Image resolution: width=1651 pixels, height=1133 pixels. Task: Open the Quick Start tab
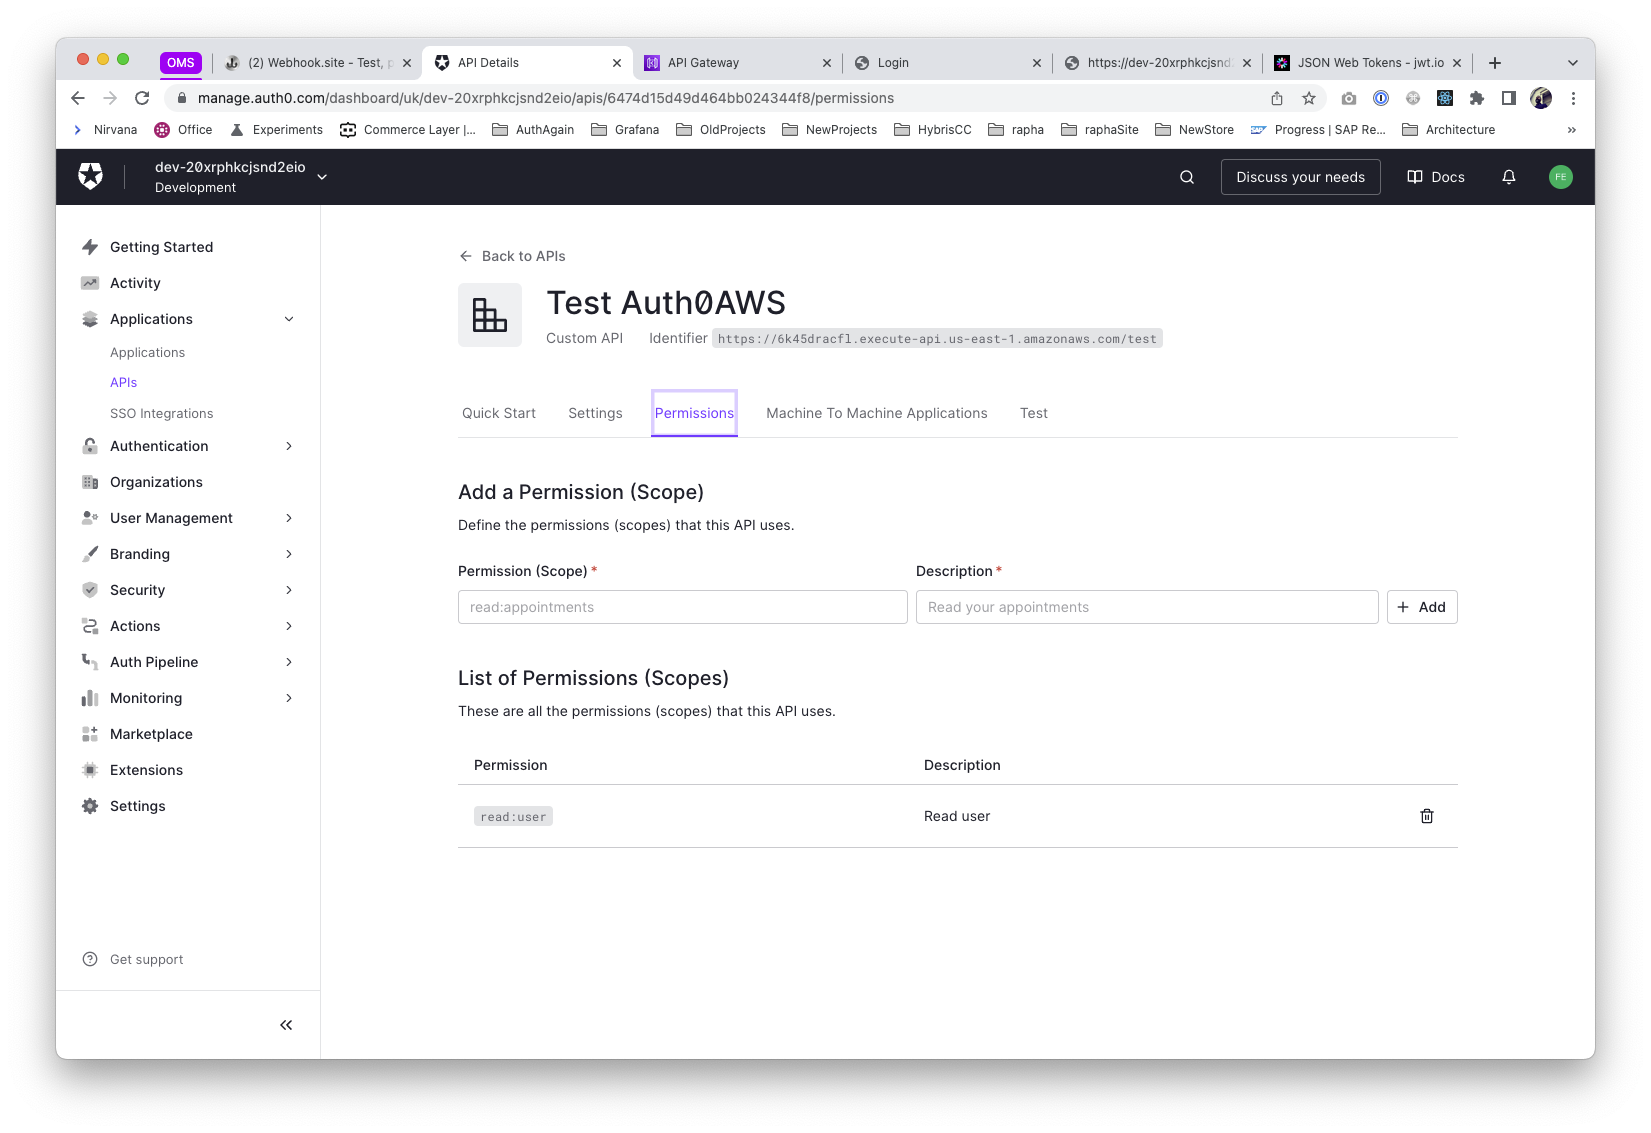[498, 413]
